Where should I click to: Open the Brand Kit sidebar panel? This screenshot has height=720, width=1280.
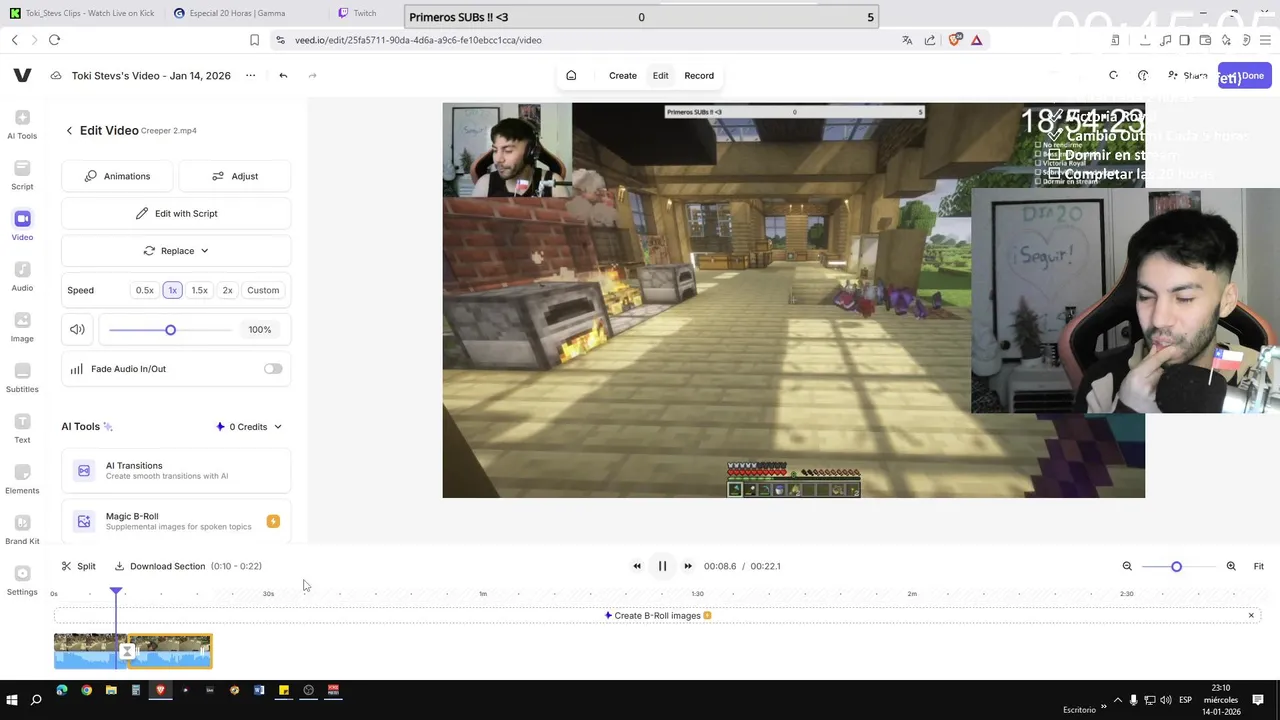pyautogui.click(x=22, y=531)
